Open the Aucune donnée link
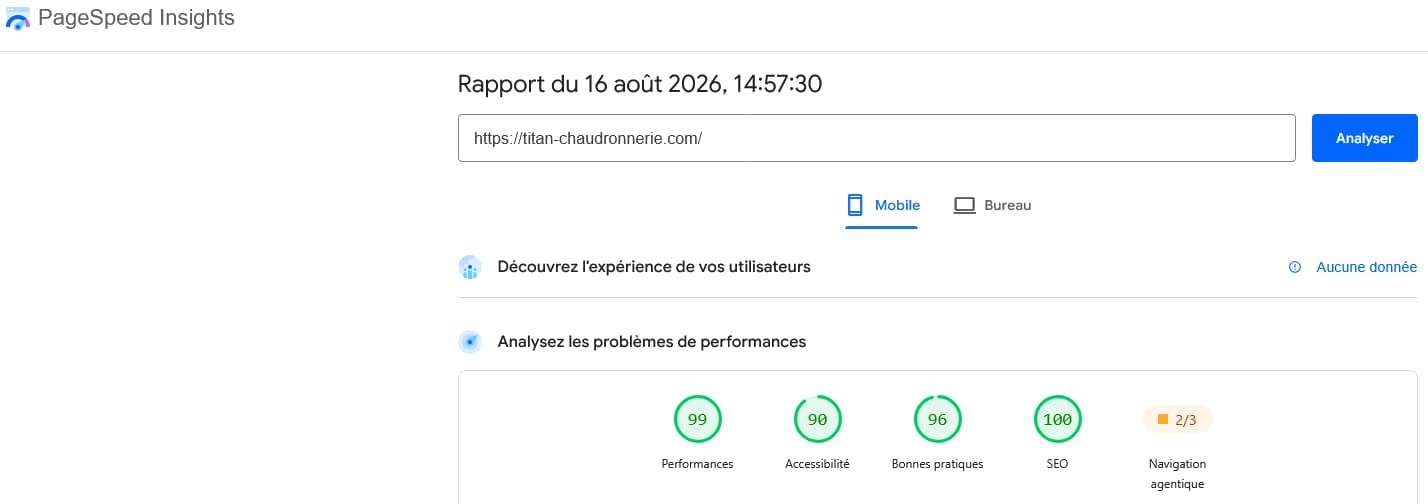 click(1366, 267)
